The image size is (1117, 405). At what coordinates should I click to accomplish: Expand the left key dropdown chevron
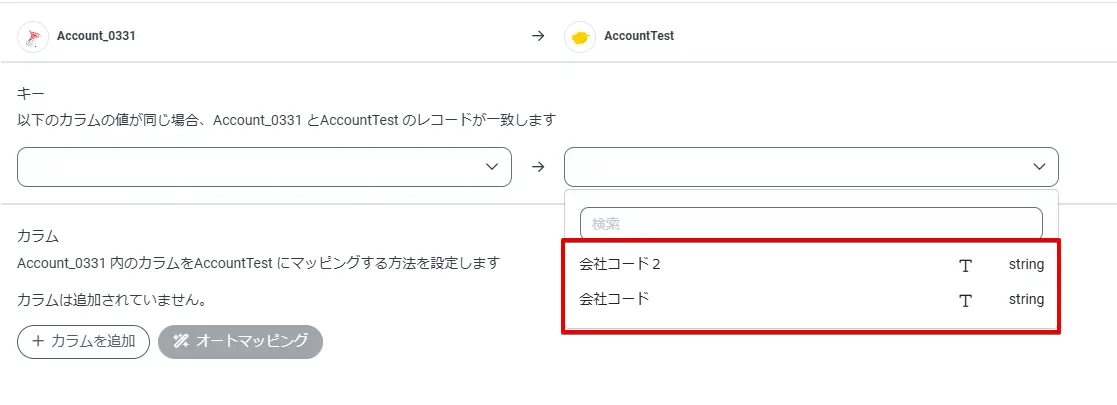(x=491, y=167)
